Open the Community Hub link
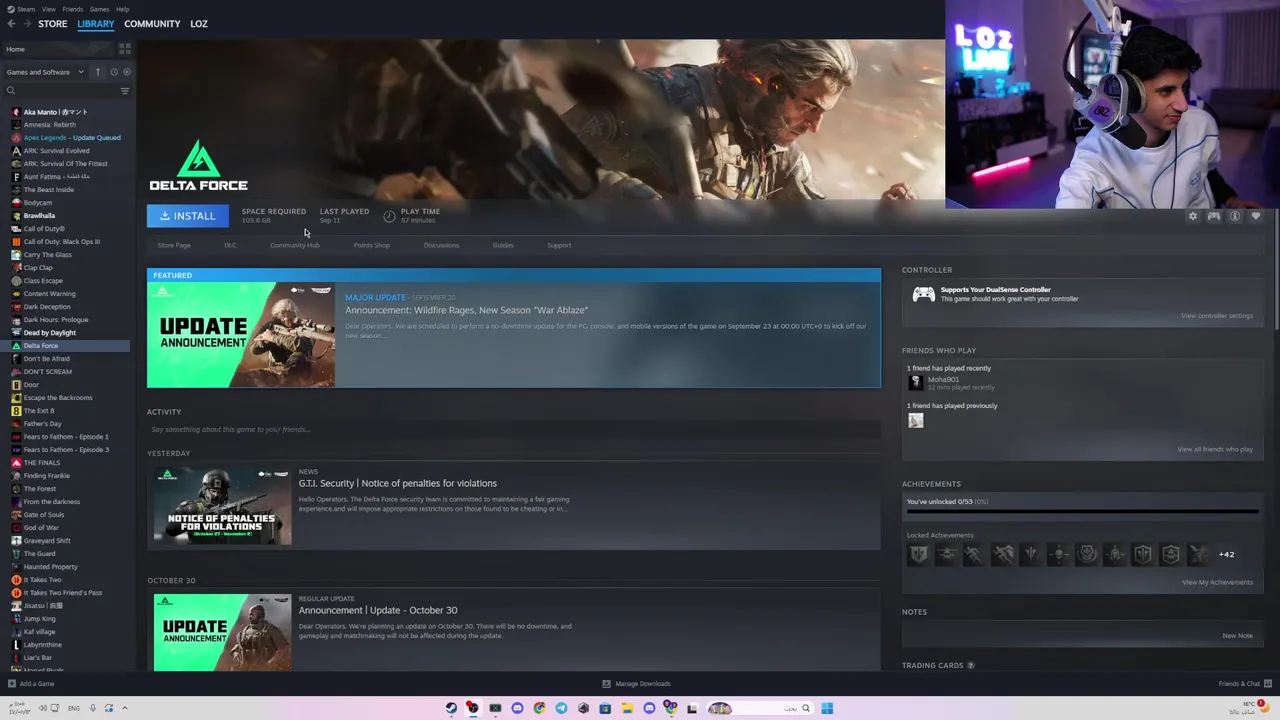The height and width of the screenshot is (720, 1280). (295, 245)
